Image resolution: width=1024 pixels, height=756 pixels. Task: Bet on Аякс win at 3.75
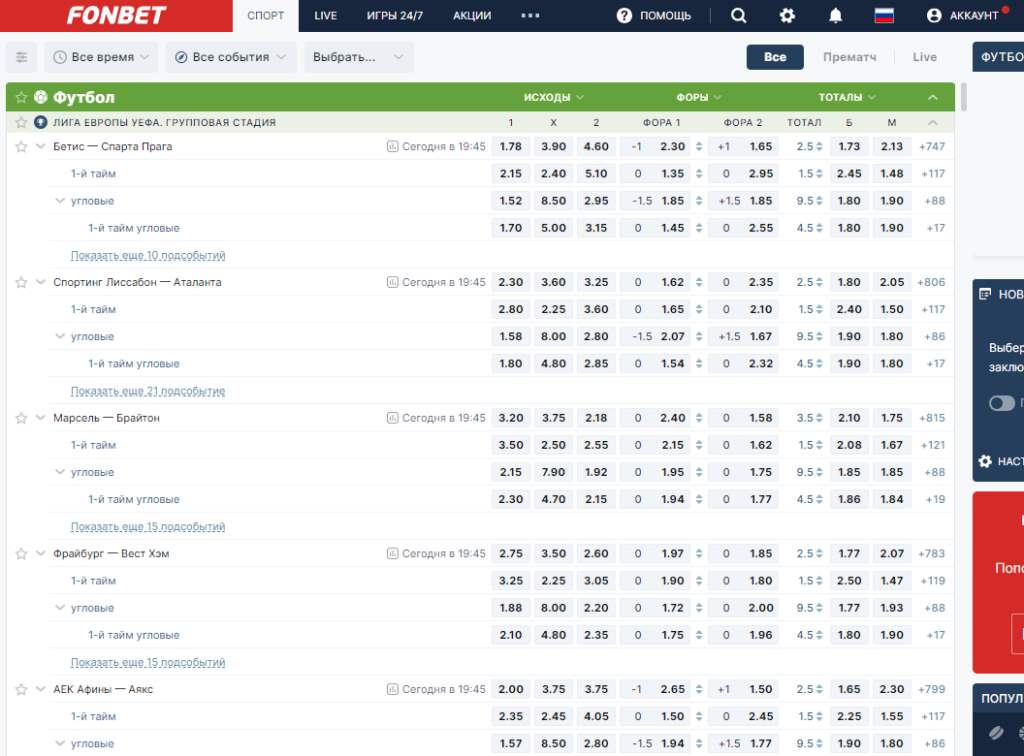pyautogui.click(x=596, y=689)
